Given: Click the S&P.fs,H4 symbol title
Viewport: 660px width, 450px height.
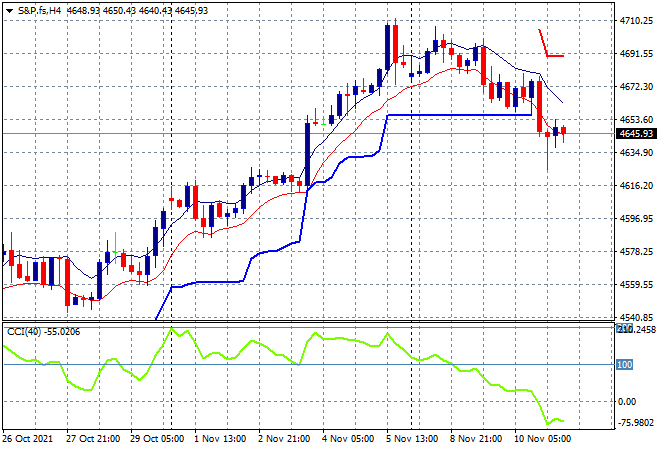Looking at the screenshot, I should (39, 11).
